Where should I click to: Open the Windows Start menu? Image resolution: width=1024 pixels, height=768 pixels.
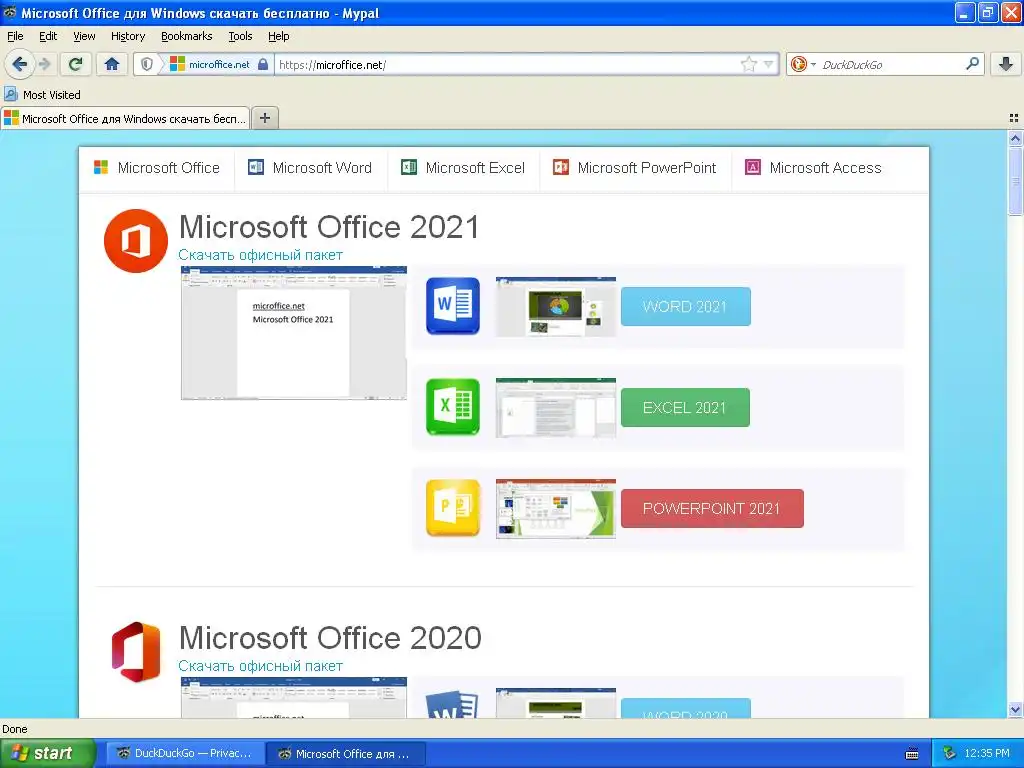click(47, 753)
